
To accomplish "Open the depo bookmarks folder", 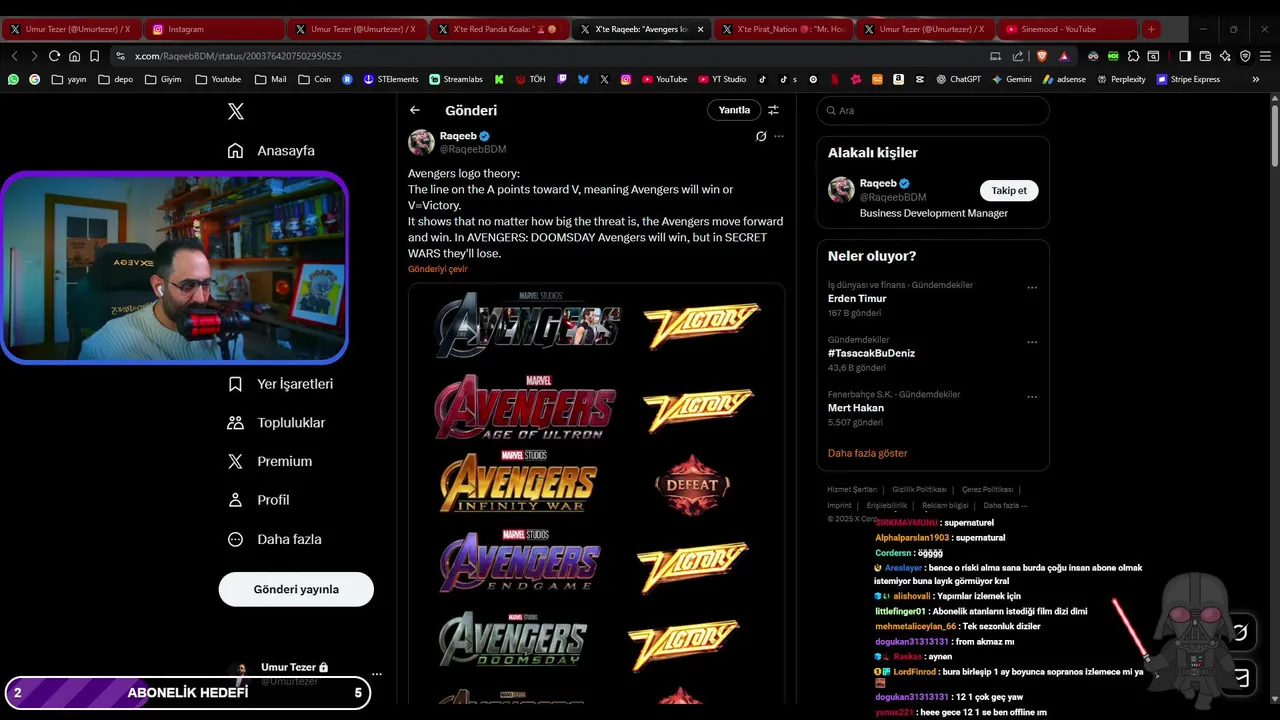I will pos(115,79).
